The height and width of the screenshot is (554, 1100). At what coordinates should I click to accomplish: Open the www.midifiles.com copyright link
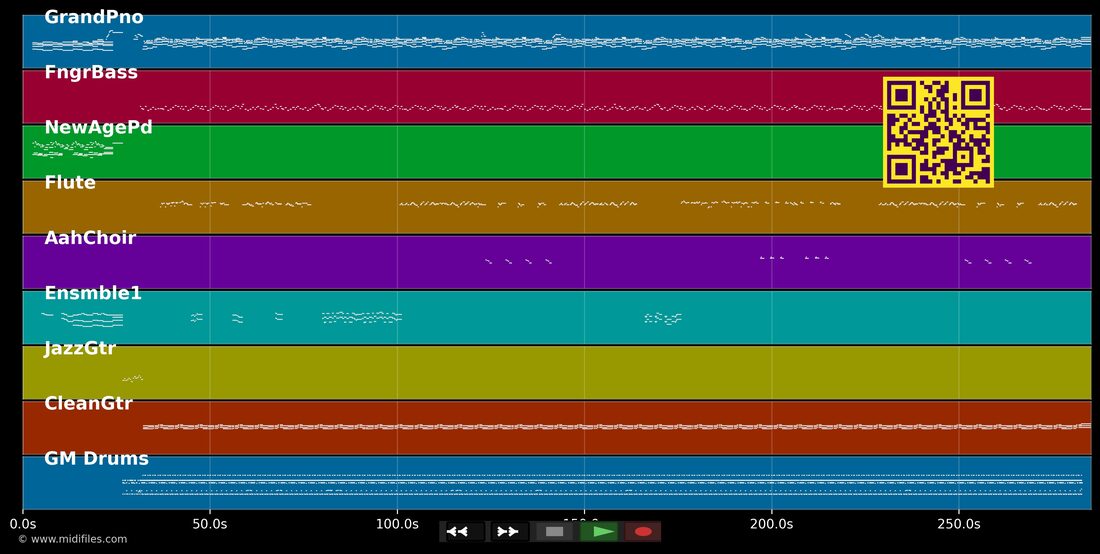pyautogui.click(x=73, y=539)
